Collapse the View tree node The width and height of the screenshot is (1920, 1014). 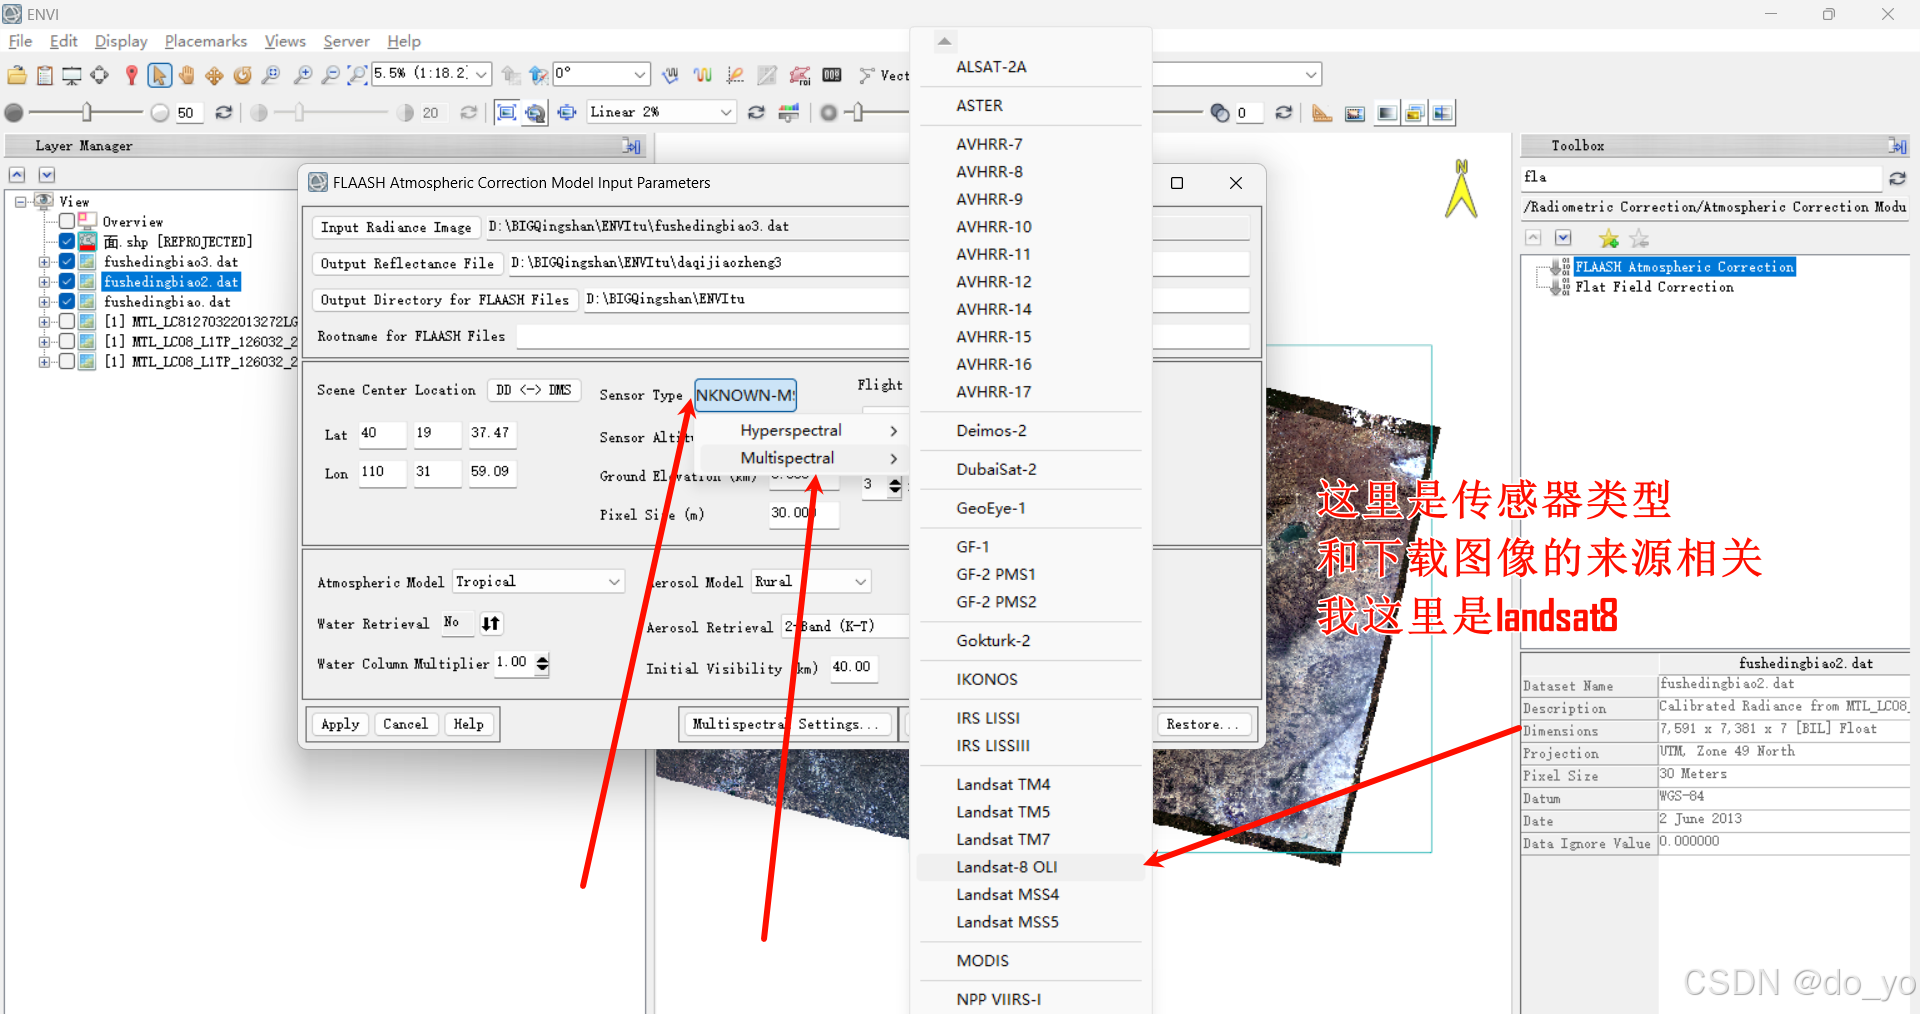coord(20,201)
